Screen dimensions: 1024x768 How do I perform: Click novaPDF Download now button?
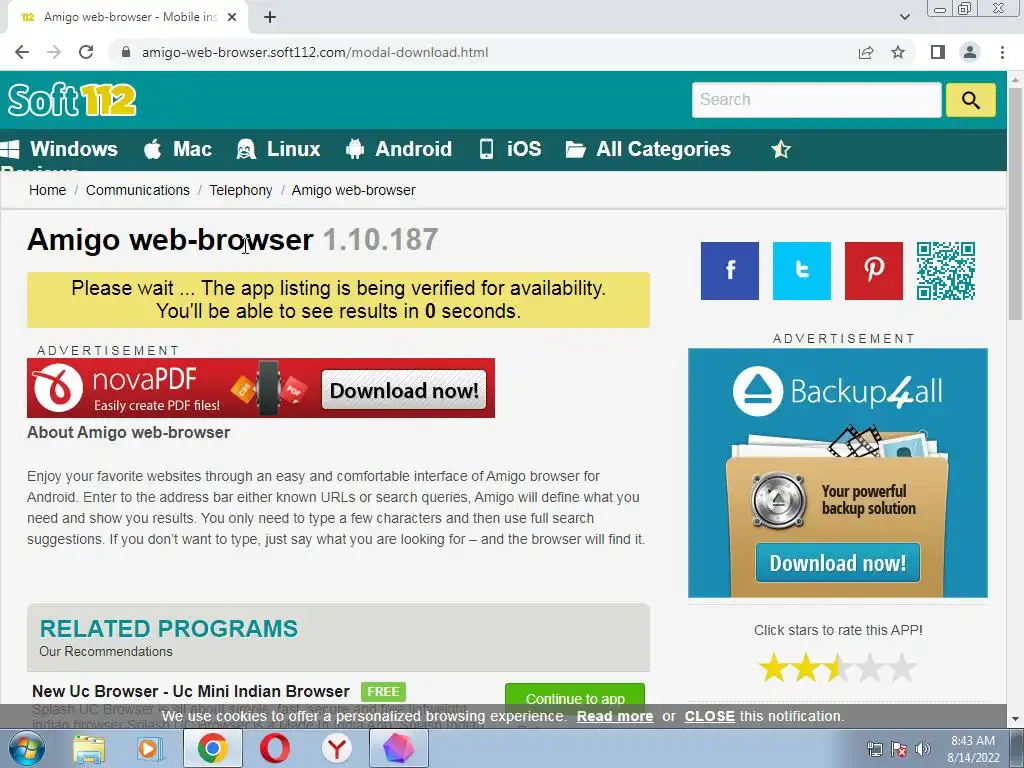click(x=404, y=390)
